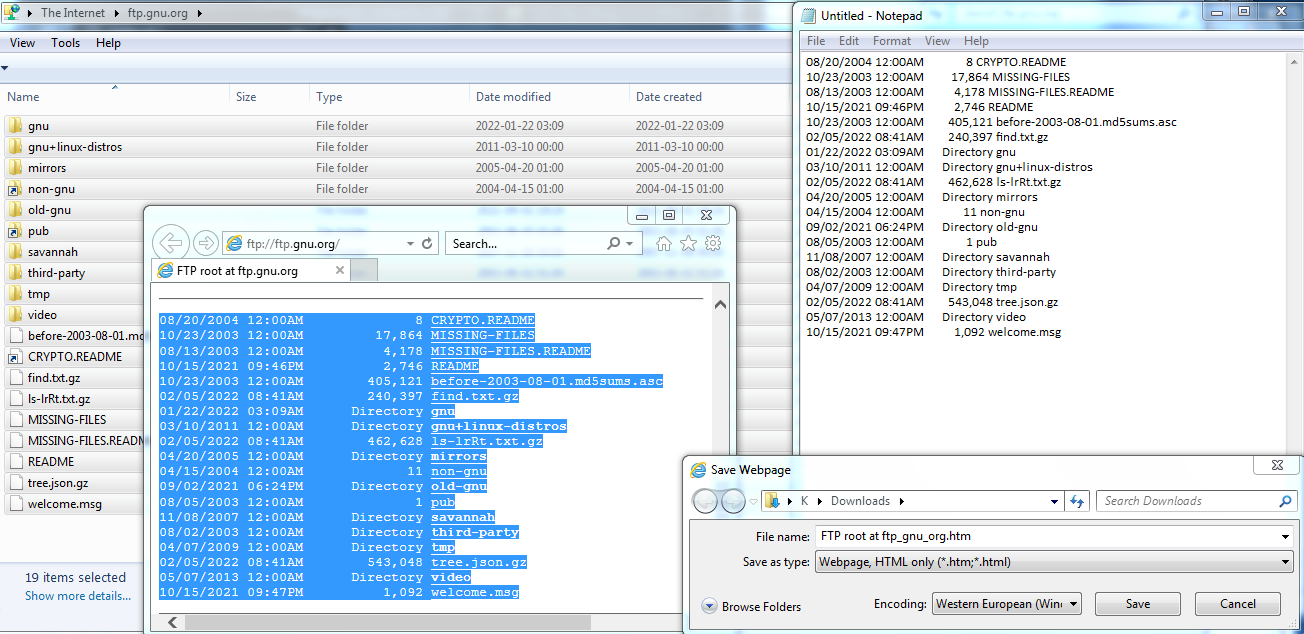Open the old-gnu directory link in IE

click(459, 486)
